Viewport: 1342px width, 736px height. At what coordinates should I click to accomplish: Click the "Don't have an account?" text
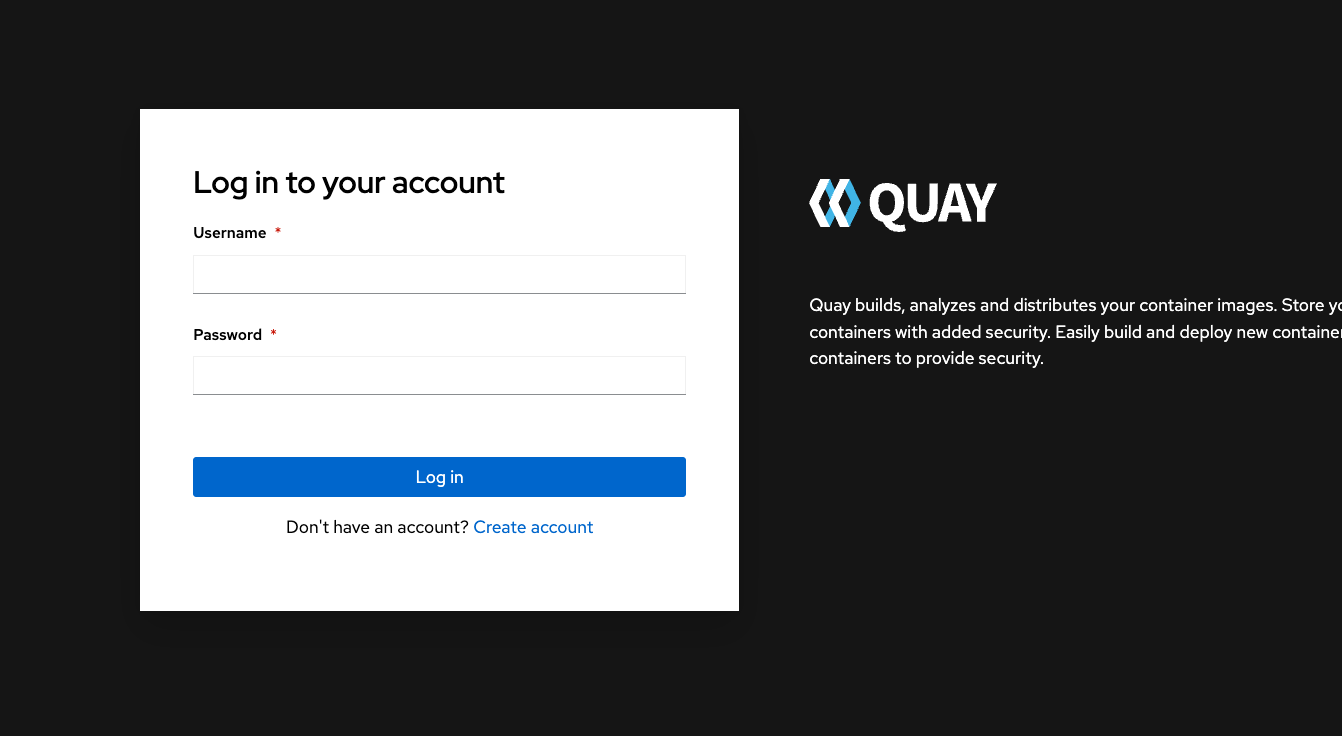coord(377,527)
